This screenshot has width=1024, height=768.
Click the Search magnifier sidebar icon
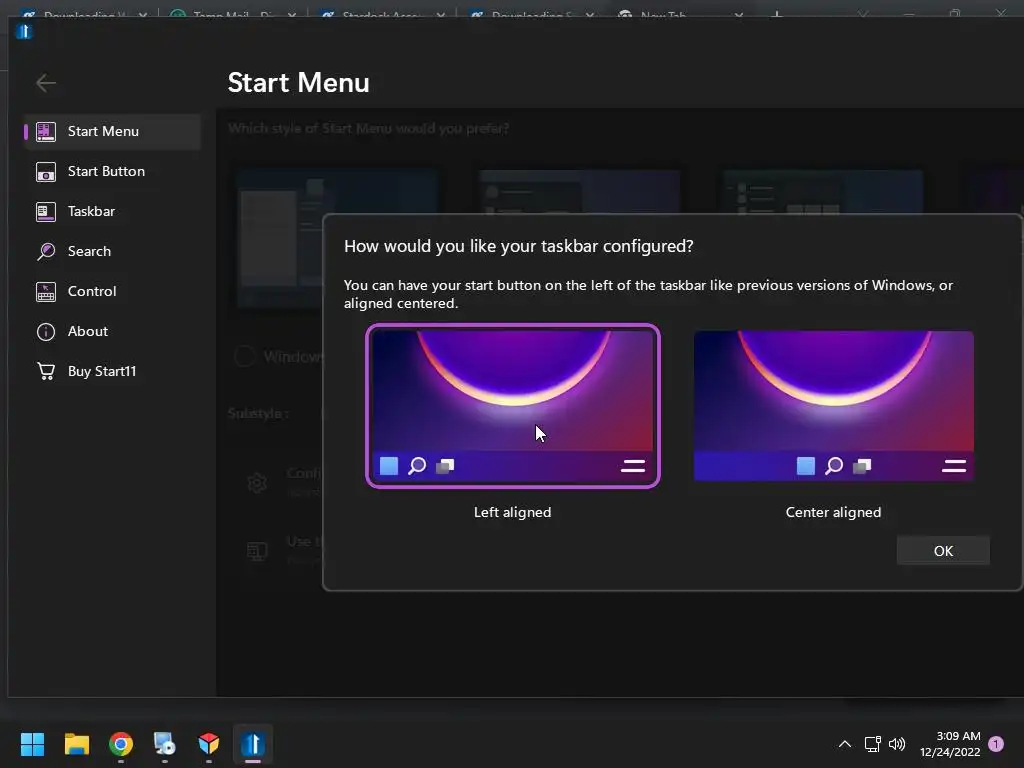(x=46, y=251)
